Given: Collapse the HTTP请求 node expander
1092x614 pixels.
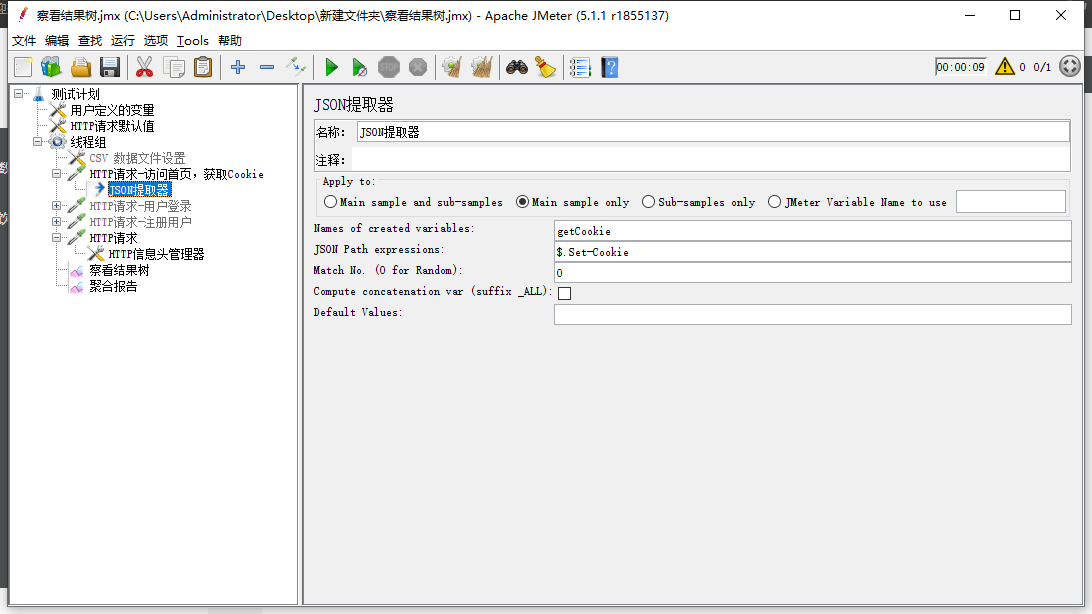Looking at the screenshot, I should tap(56, 237).
